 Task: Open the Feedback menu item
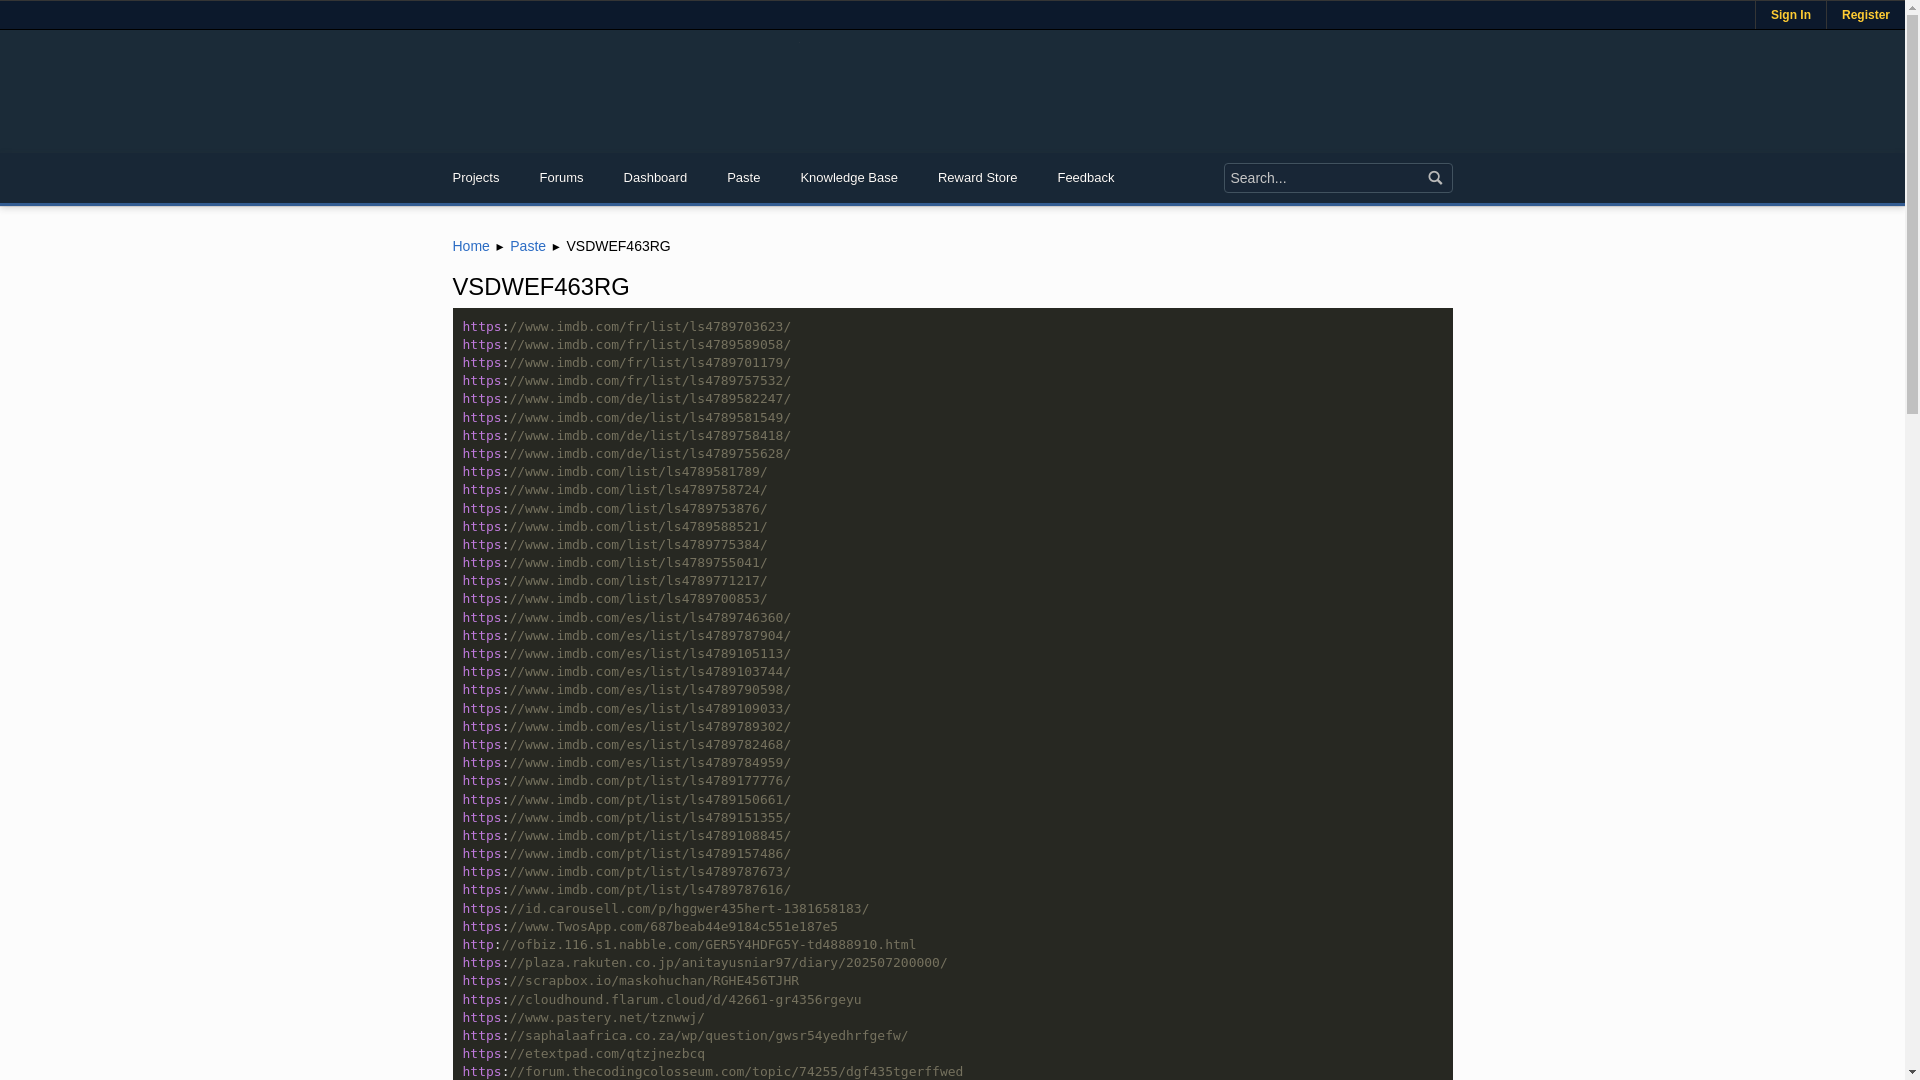click(1085, 178)
